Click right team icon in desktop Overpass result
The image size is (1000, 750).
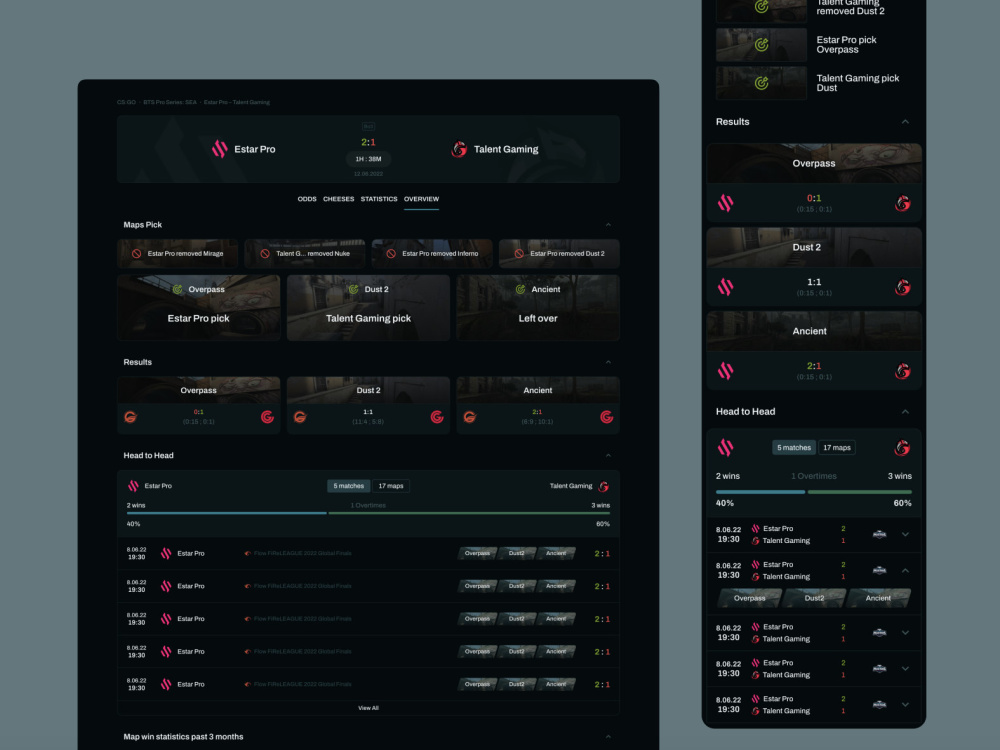point(267,417)
